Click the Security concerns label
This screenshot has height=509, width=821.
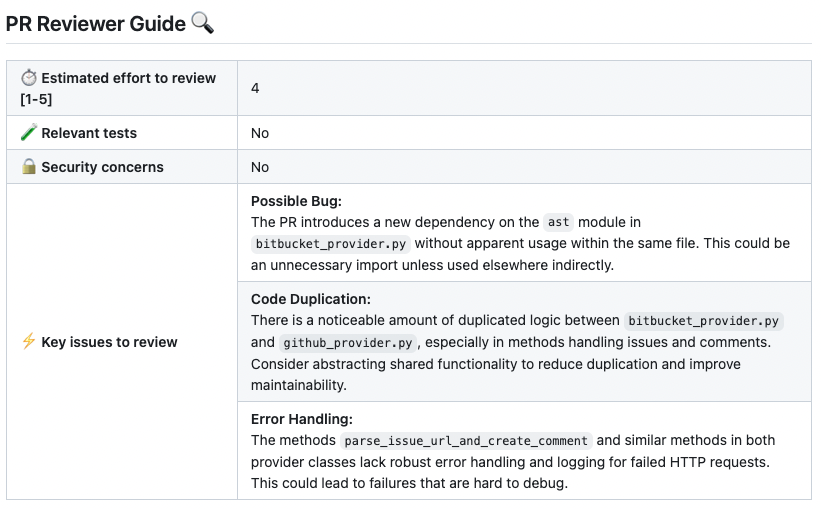pos(102,167)
